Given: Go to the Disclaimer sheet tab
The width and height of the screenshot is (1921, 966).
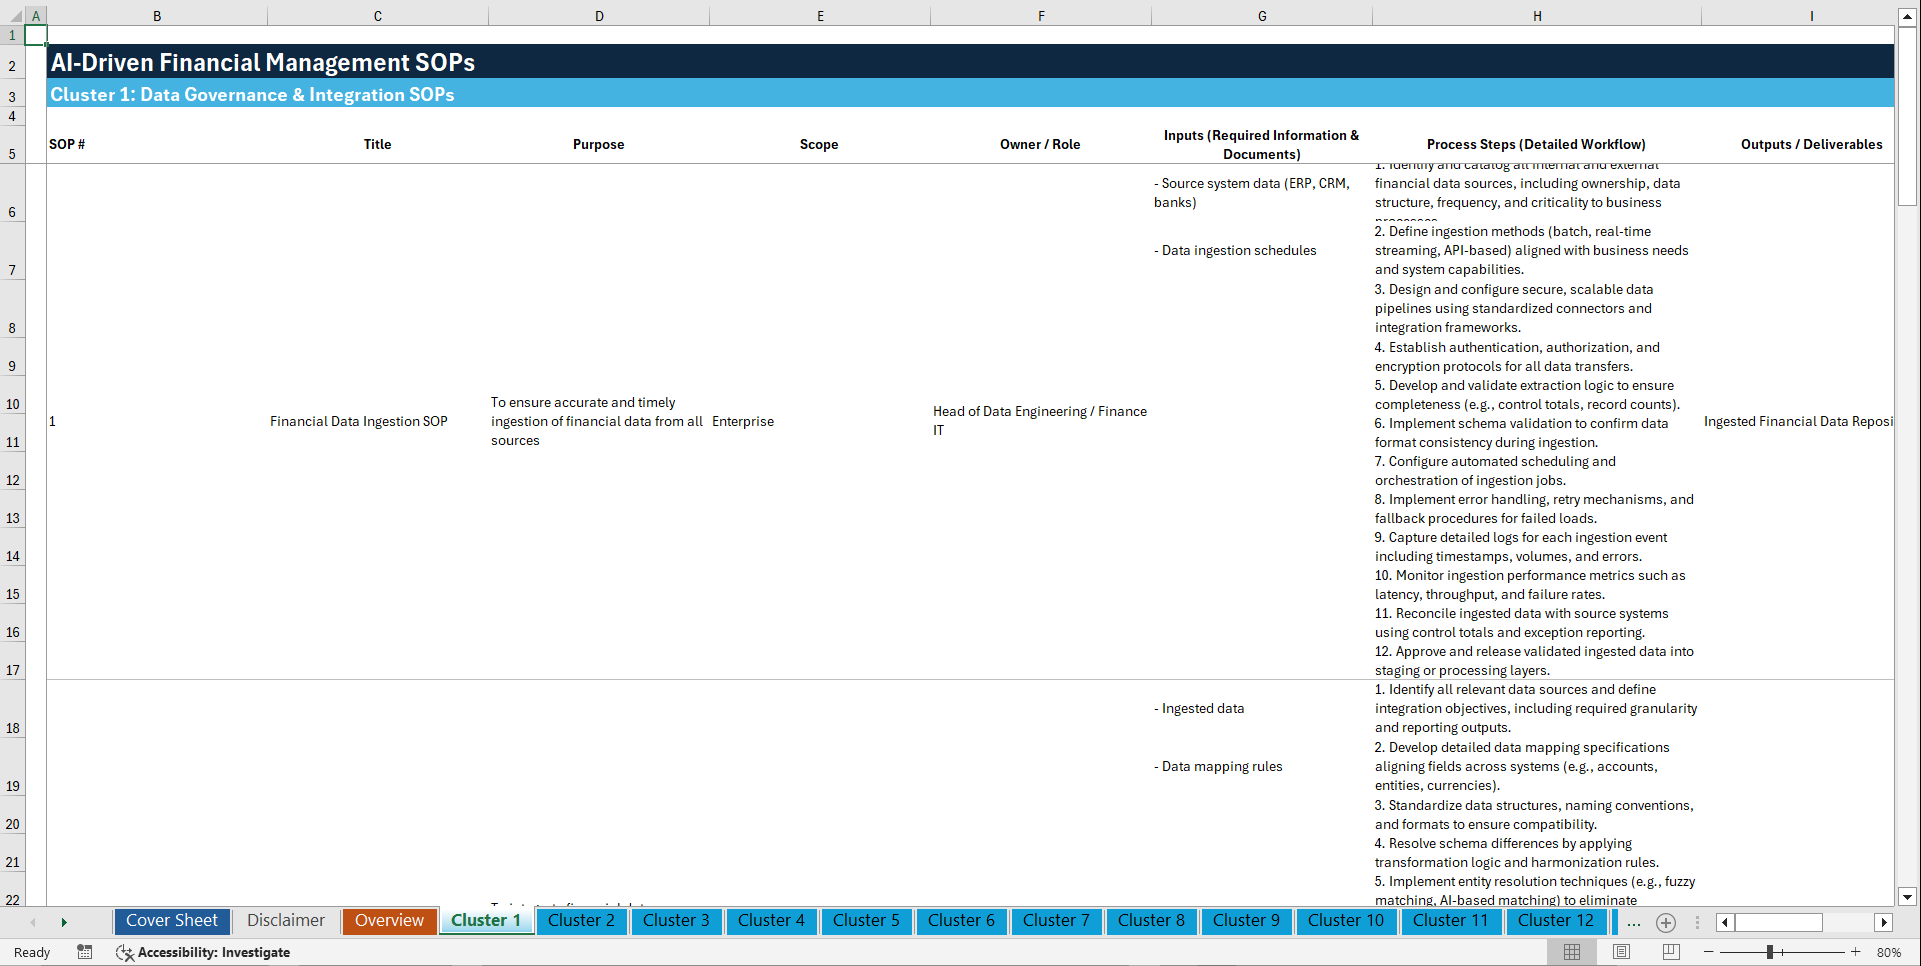Looking at the screenshot, I should pos(285,921).
